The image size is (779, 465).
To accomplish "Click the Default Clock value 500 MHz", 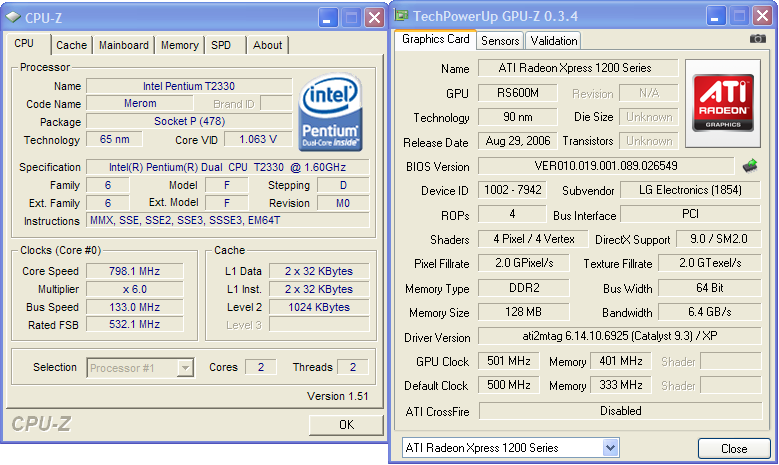I will click(509, 385).
